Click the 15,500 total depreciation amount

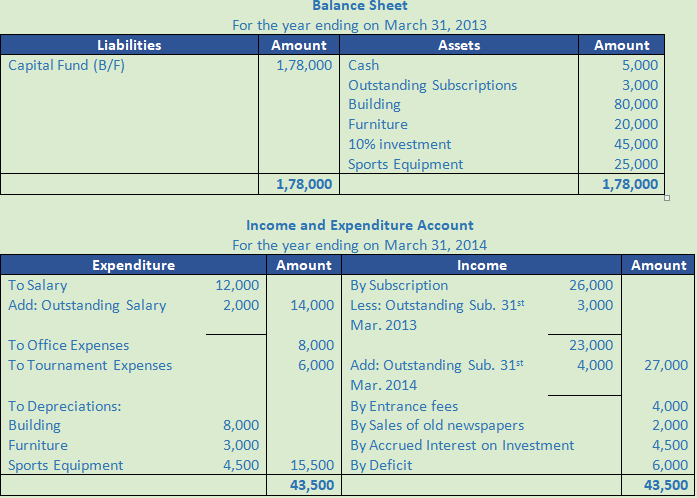[x=312, y=465]
